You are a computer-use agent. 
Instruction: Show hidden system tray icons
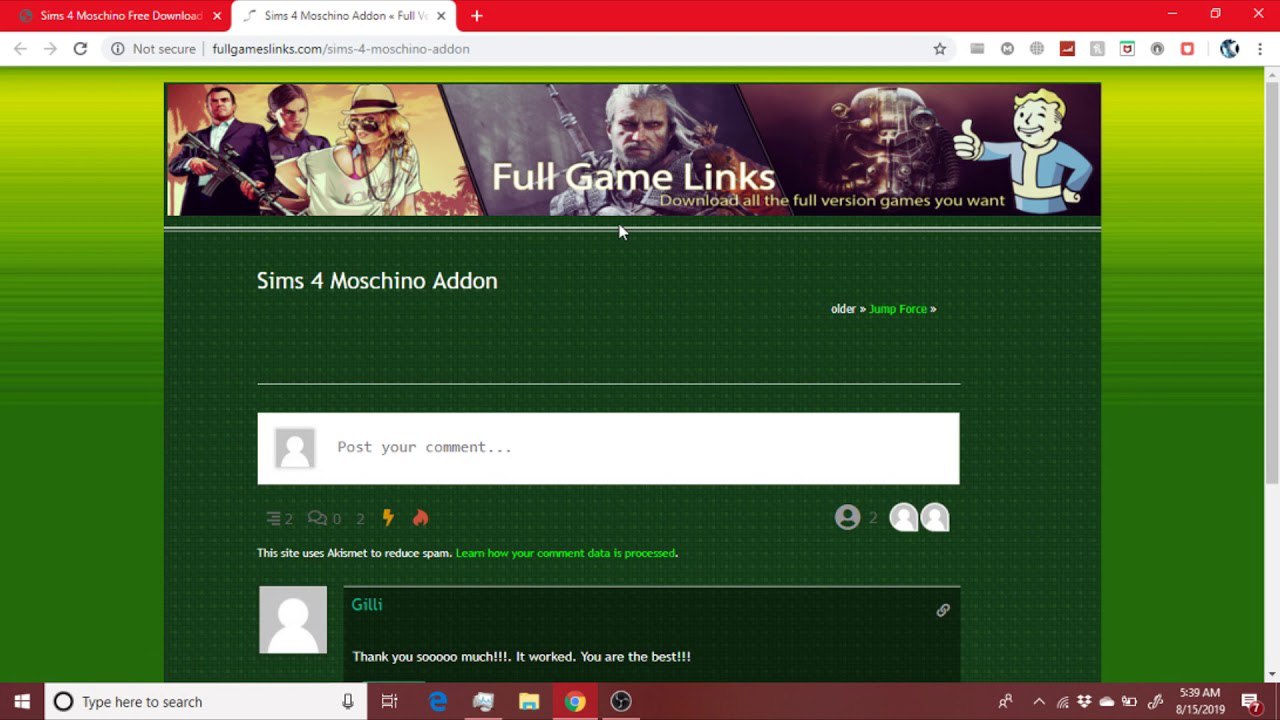tap(1039, 701)
